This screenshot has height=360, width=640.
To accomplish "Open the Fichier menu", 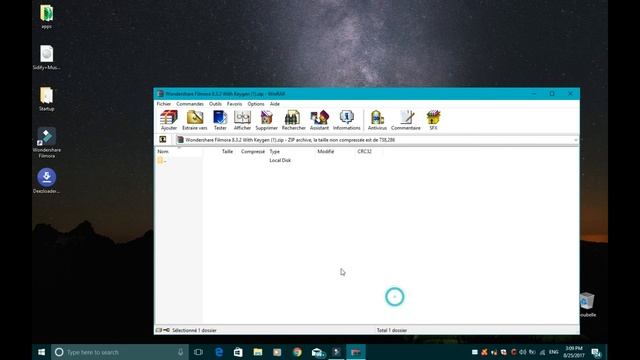I will [x=164, y=104].
